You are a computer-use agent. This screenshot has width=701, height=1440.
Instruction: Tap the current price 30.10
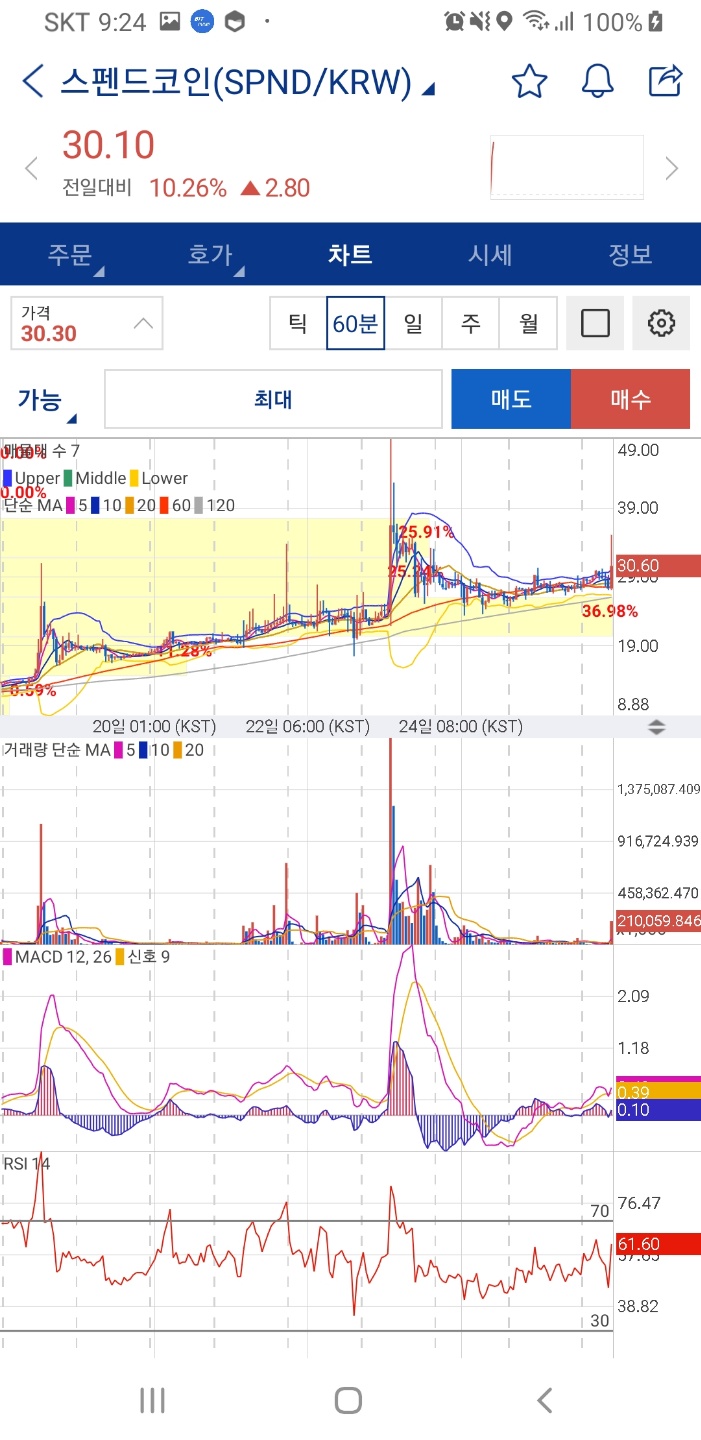pyautogui.click(x=108, y=146)
